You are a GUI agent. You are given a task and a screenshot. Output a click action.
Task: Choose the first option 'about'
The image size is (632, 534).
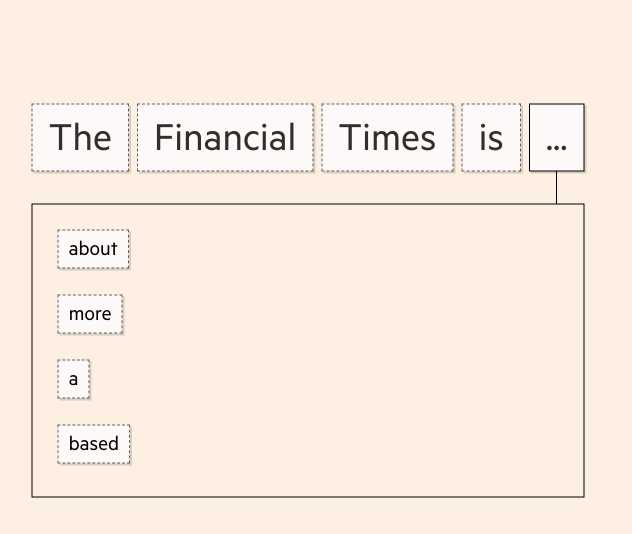point(94,249)
